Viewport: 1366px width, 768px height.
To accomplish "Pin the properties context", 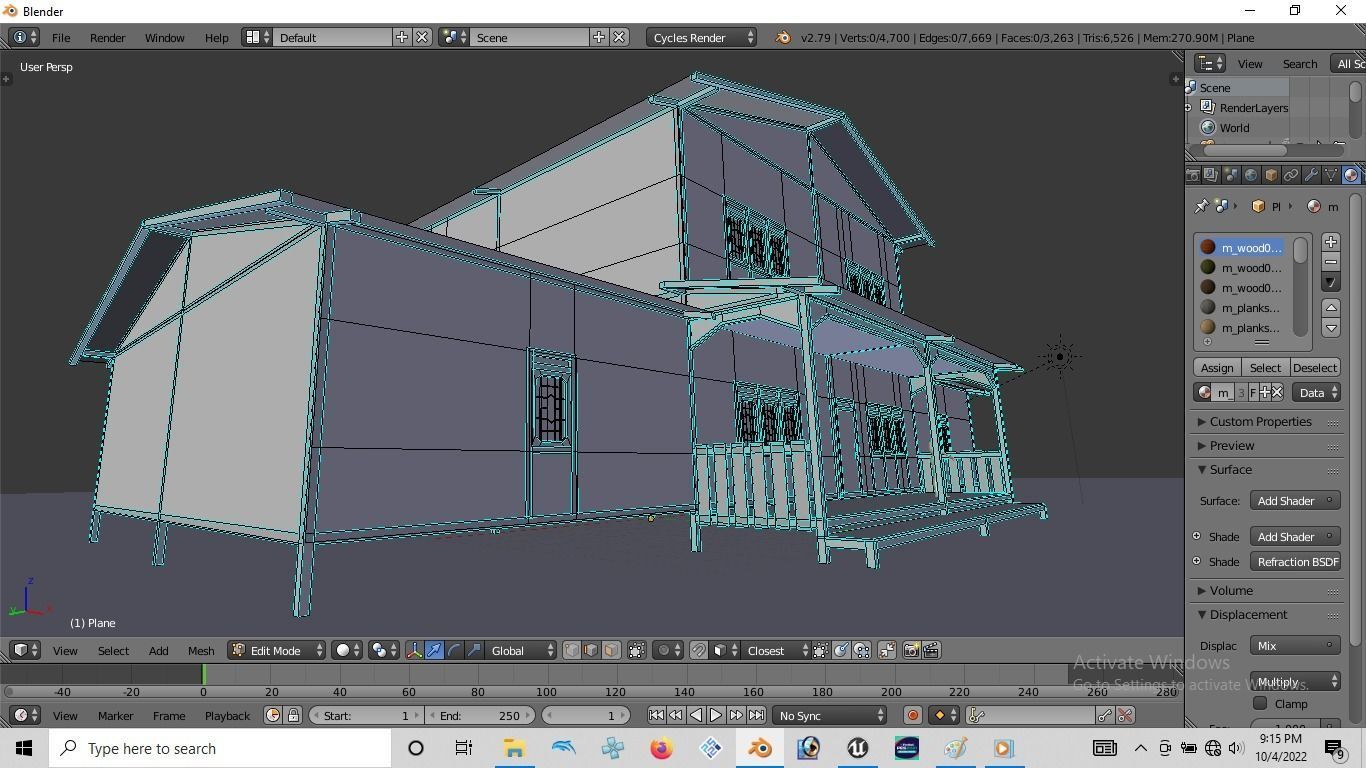I will point(1201,206).
